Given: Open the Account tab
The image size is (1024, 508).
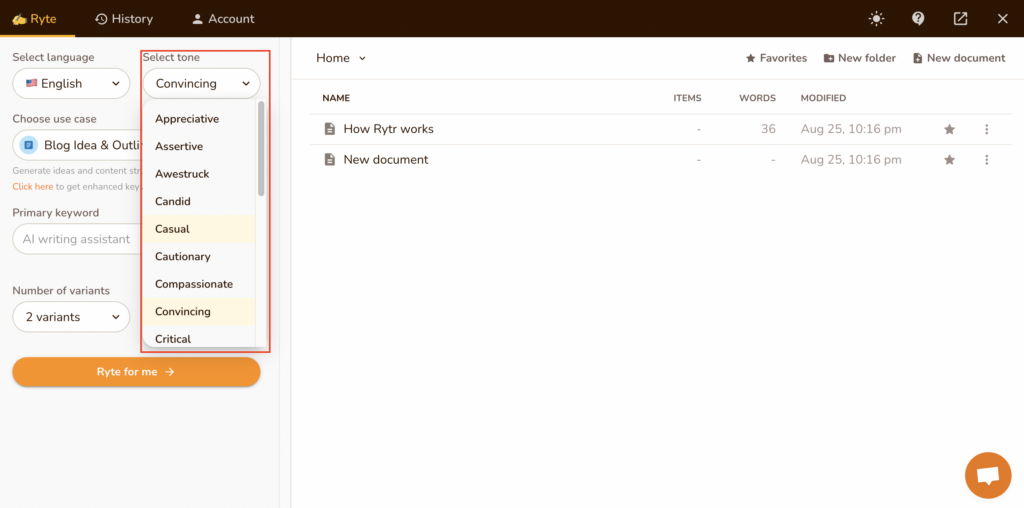Looking at the screenshot, I should click(x=223, y=18).
